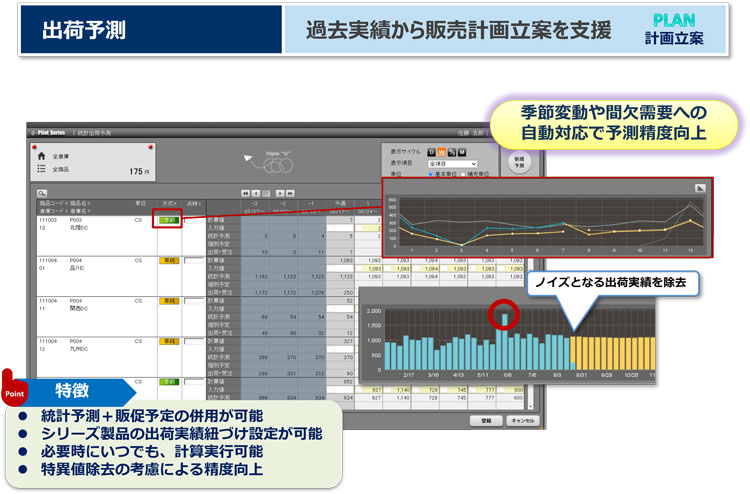Click the Pilot Series logo in the title bar
750x494 pixels.
(48, 132)
